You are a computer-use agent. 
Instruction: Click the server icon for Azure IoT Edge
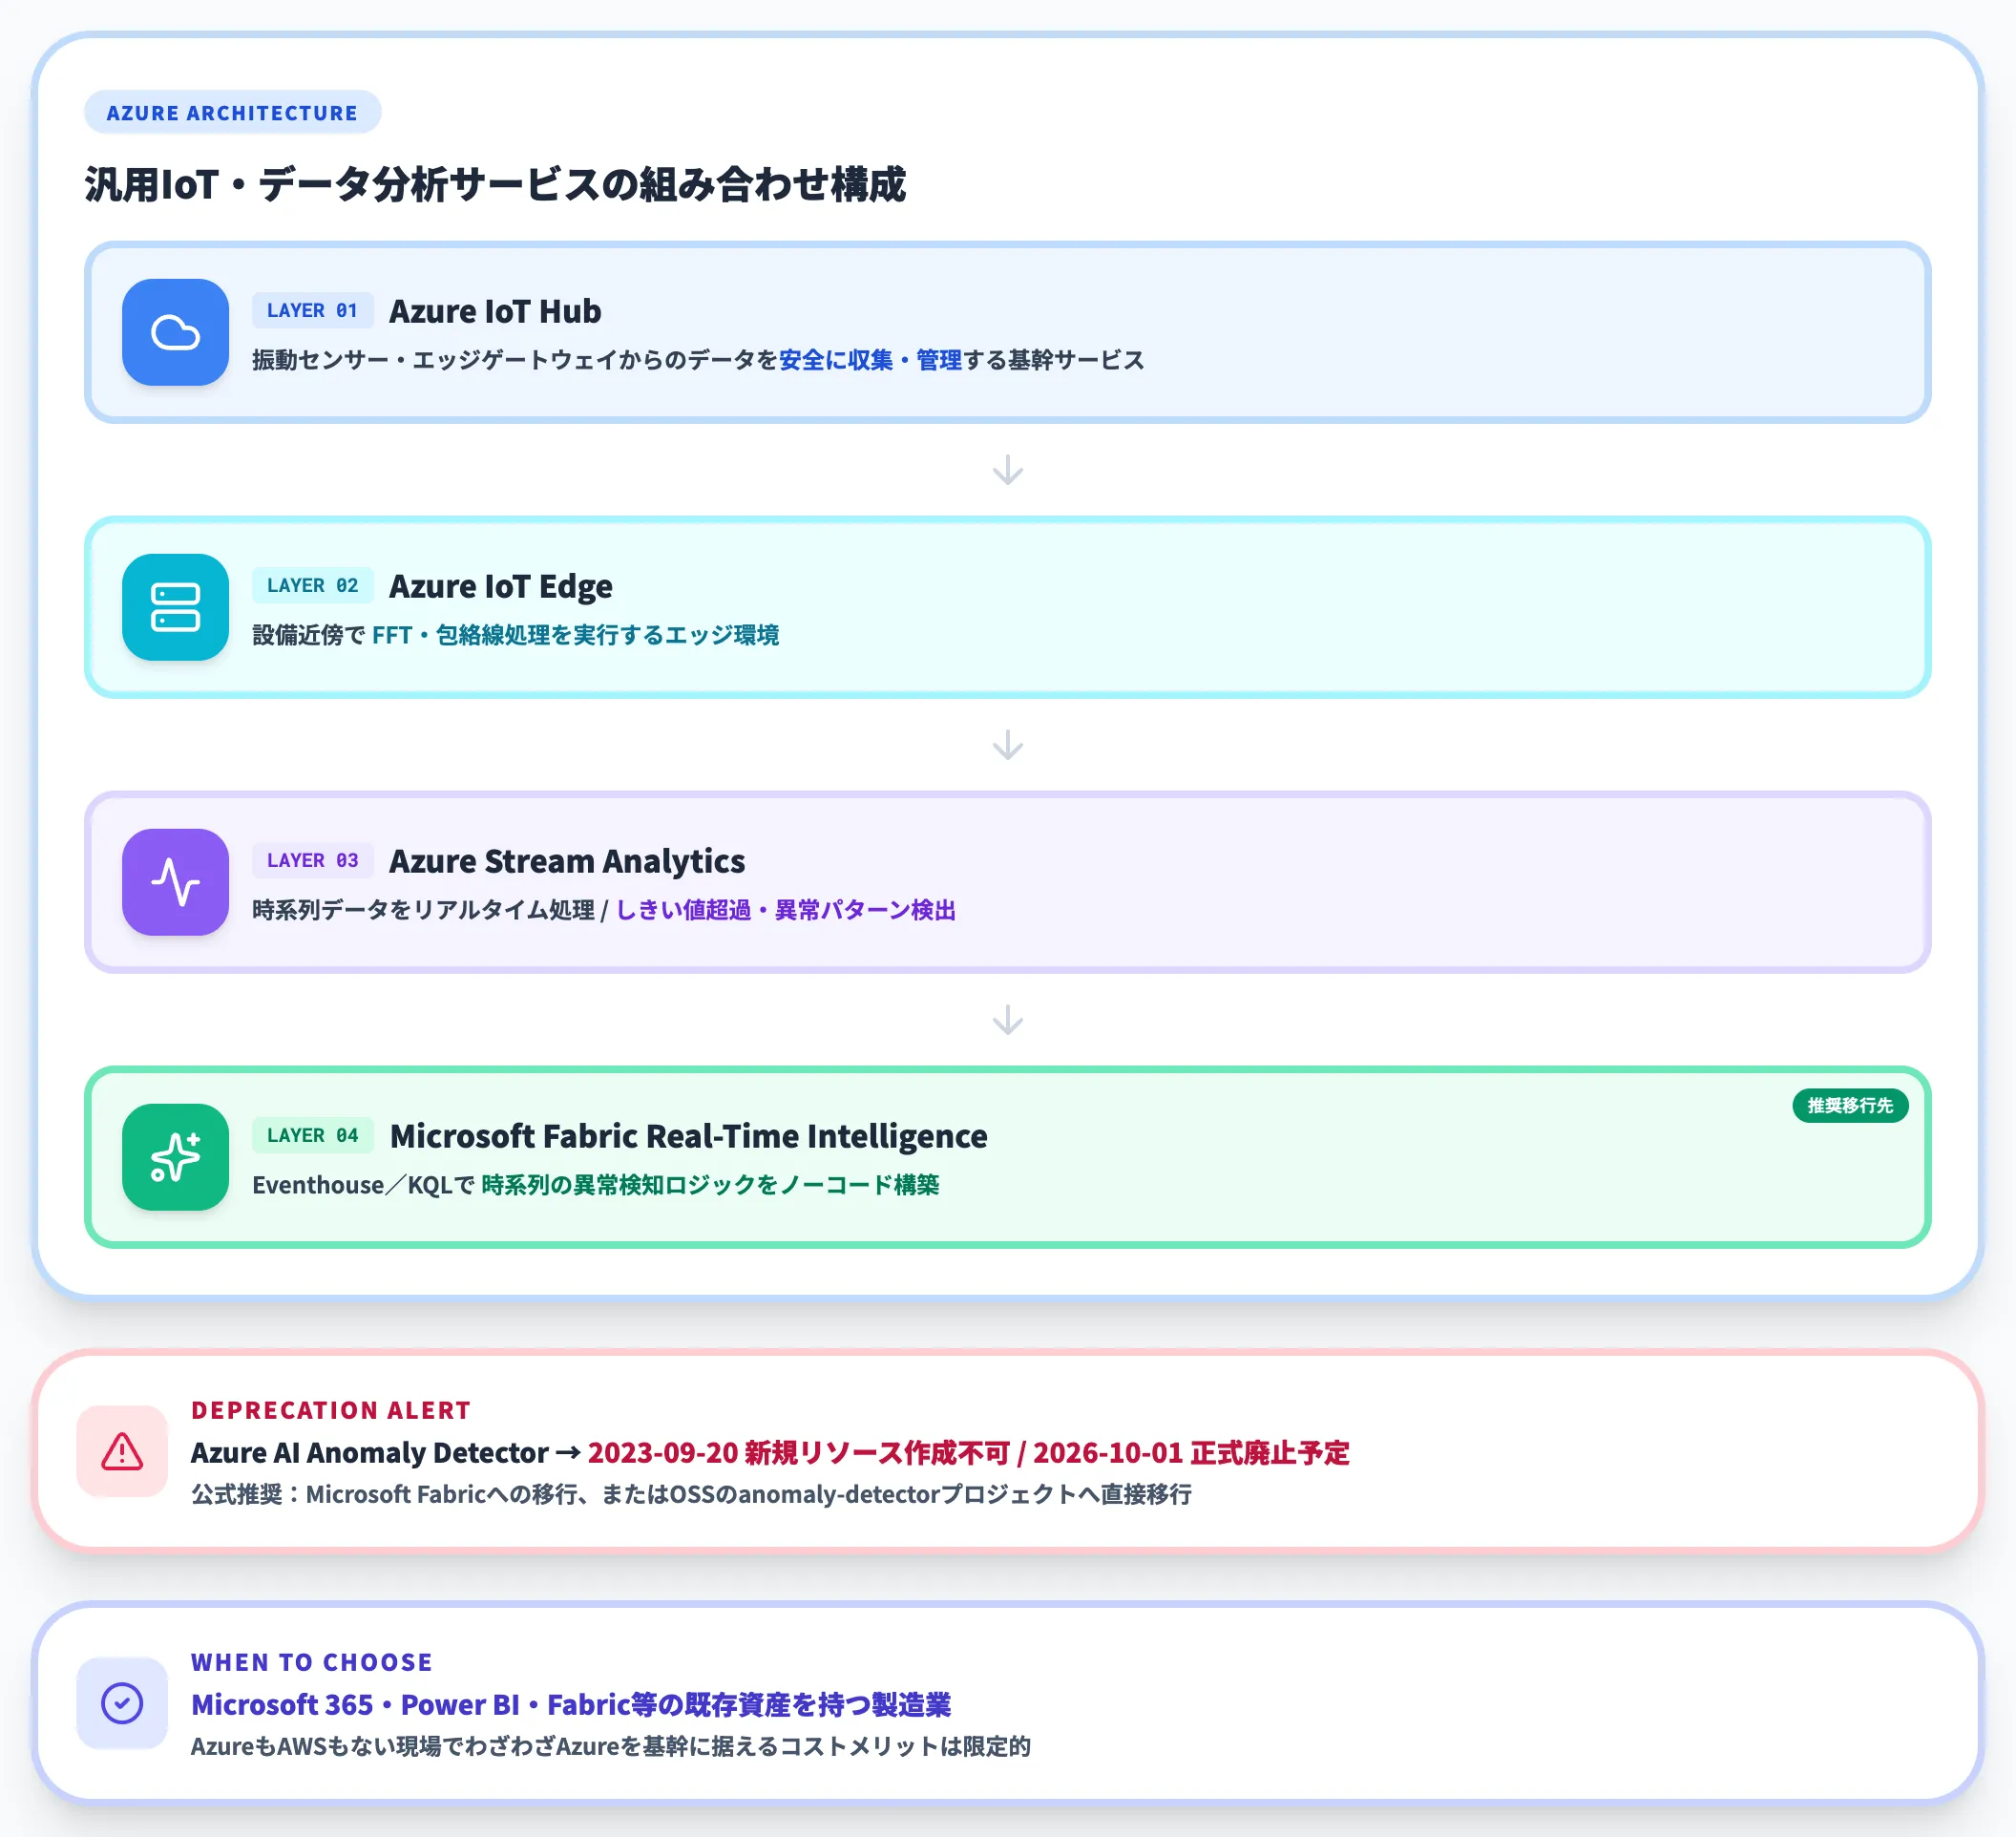175,607
